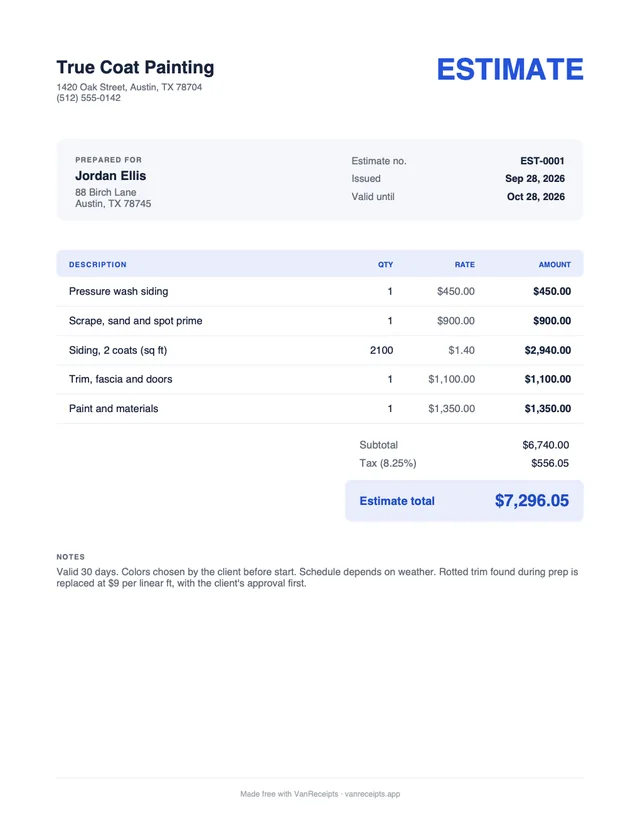
Task: Click the $450.00 rate for pressure wash
Action: 456,291
